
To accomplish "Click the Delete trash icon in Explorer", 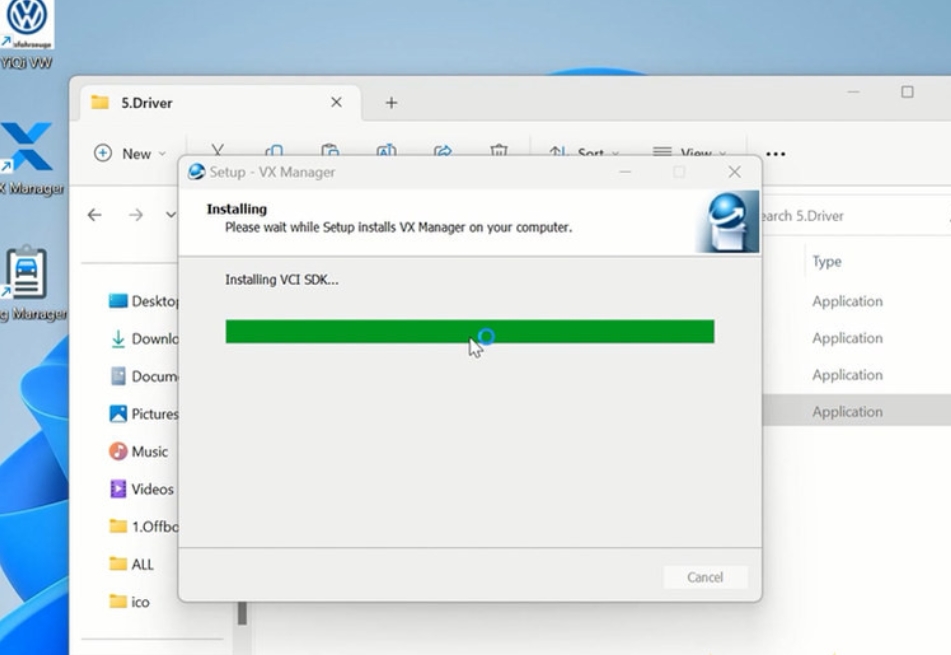I will (x=499, y=150).
